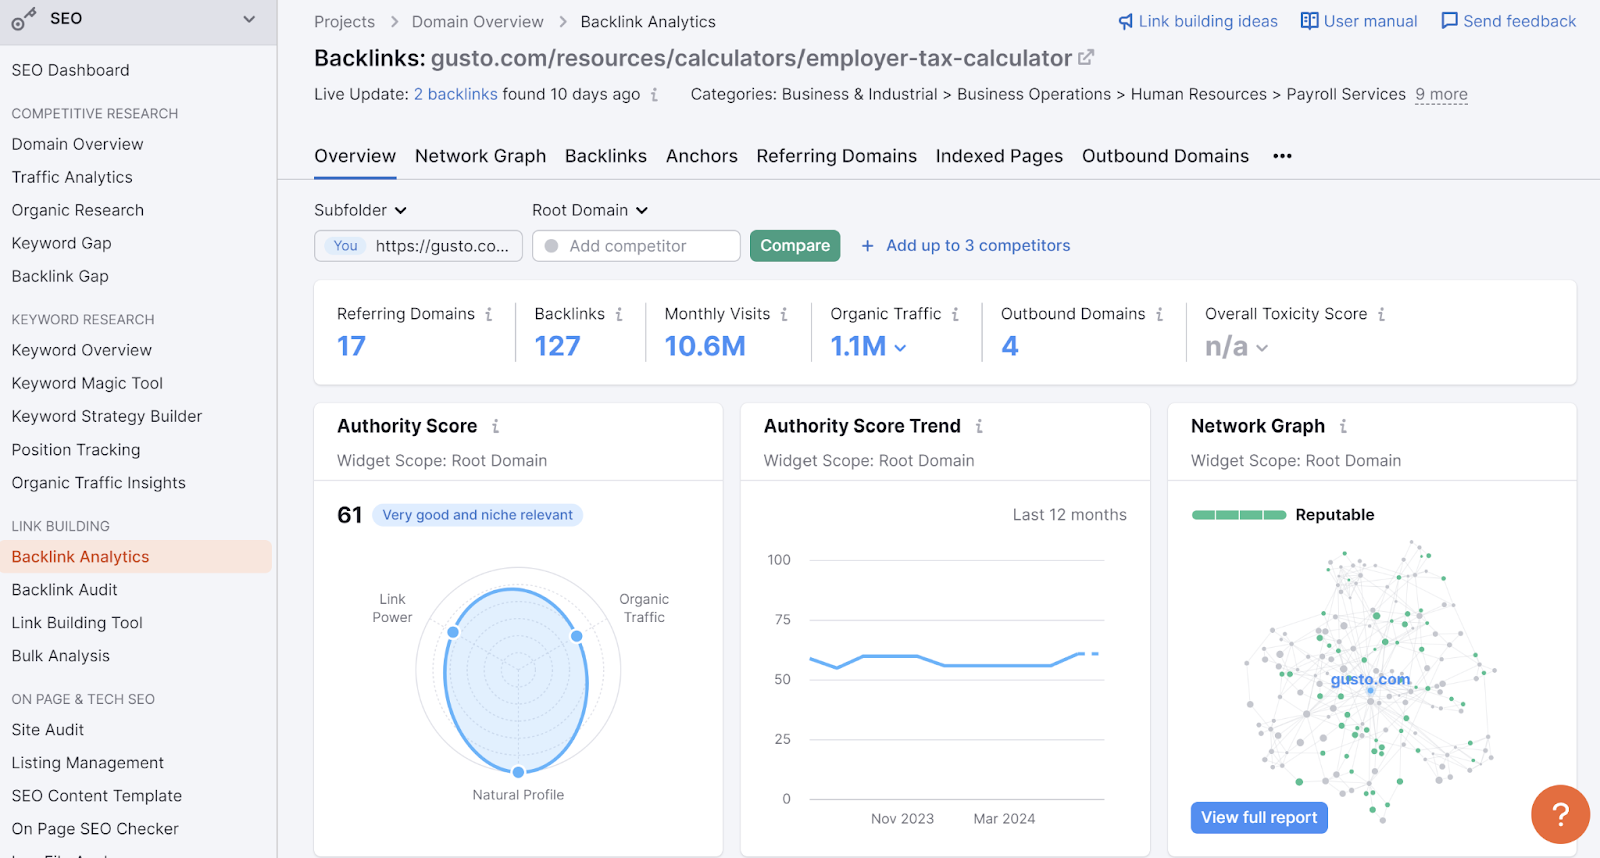Select Backlink Analytics in sidebar
This screenshot has width=1600, height=858.
pyautogui.click(x=136, y=557)
